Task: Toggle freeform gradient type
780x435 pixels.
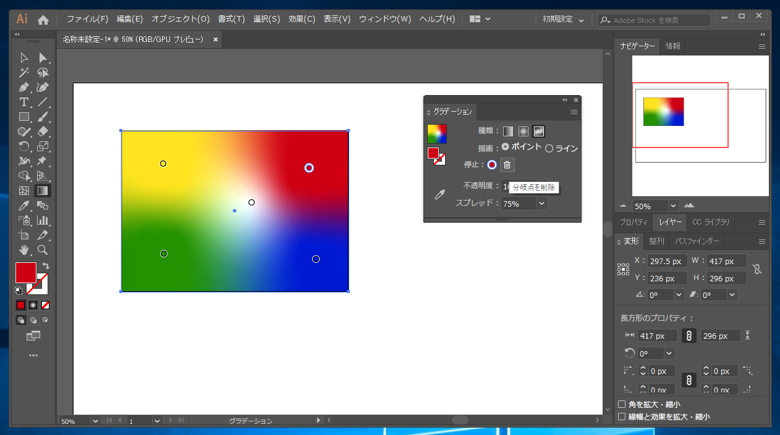Action: coord(539,131)
